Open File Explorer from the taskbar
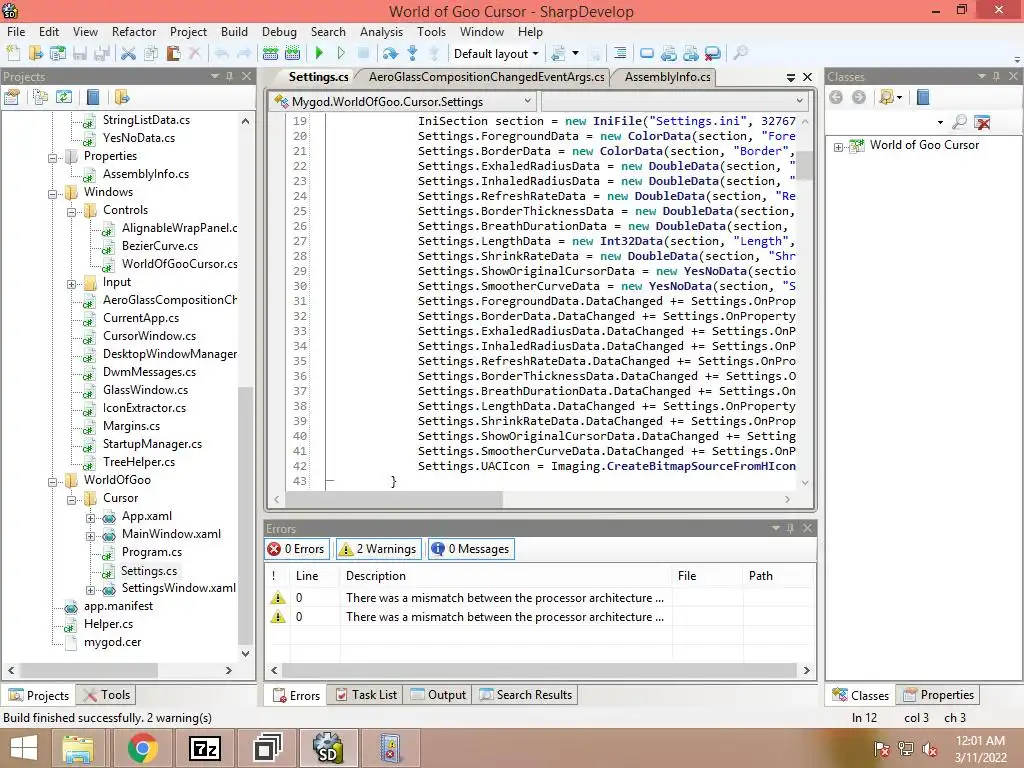The width and height of the screenshot is (1024, 768). click(78, 748)
